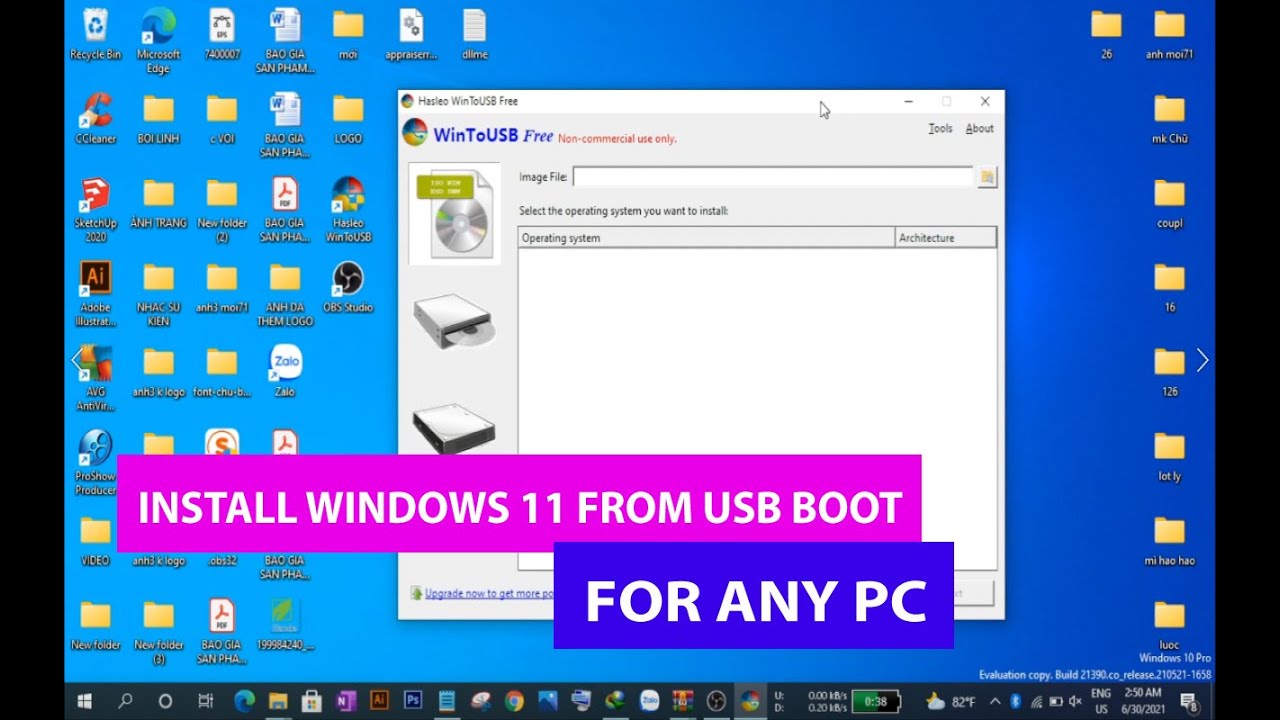
Task: Select the 199984240_ image file
Action: pyautogui.click(x=285, y=624)
